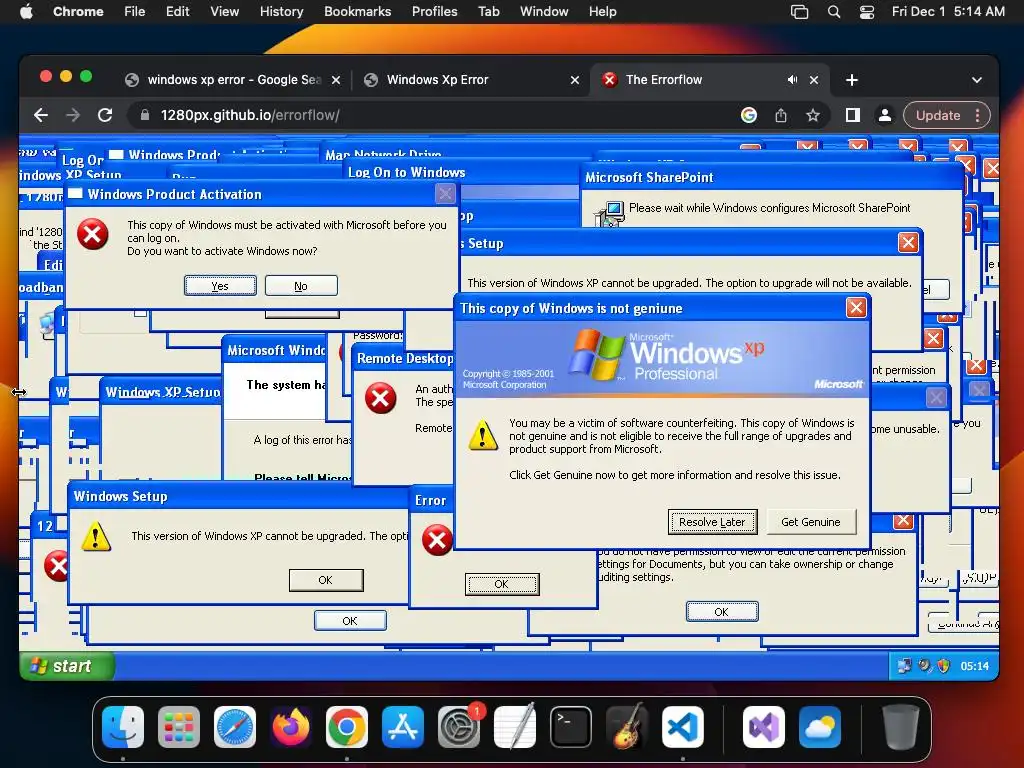The image size is (1024, 768).
Task: Close the 'windows xp error - Google Search' tab
Action: [336, 80]
